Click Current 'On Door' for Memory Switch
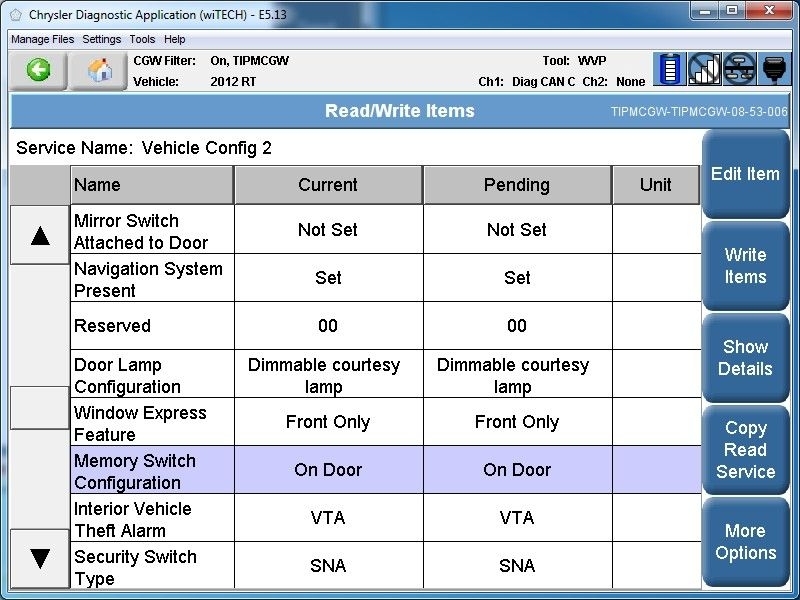 328,470
